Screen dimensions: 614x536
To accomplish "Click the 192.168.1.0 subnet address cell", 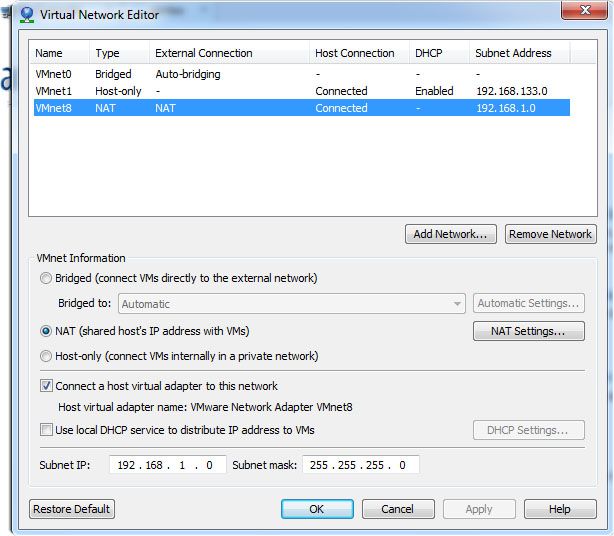I will pos(506,108).
